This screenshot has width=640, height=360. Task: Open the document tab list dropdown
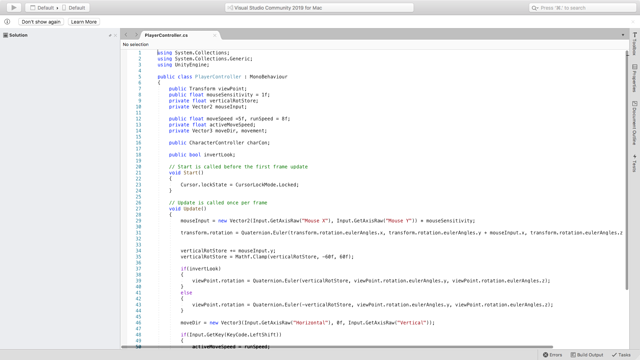(x=623, y=35)
